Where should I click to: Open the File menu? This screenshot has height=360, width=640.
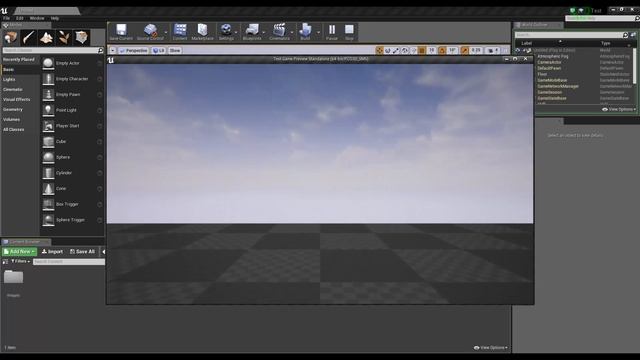7,18
